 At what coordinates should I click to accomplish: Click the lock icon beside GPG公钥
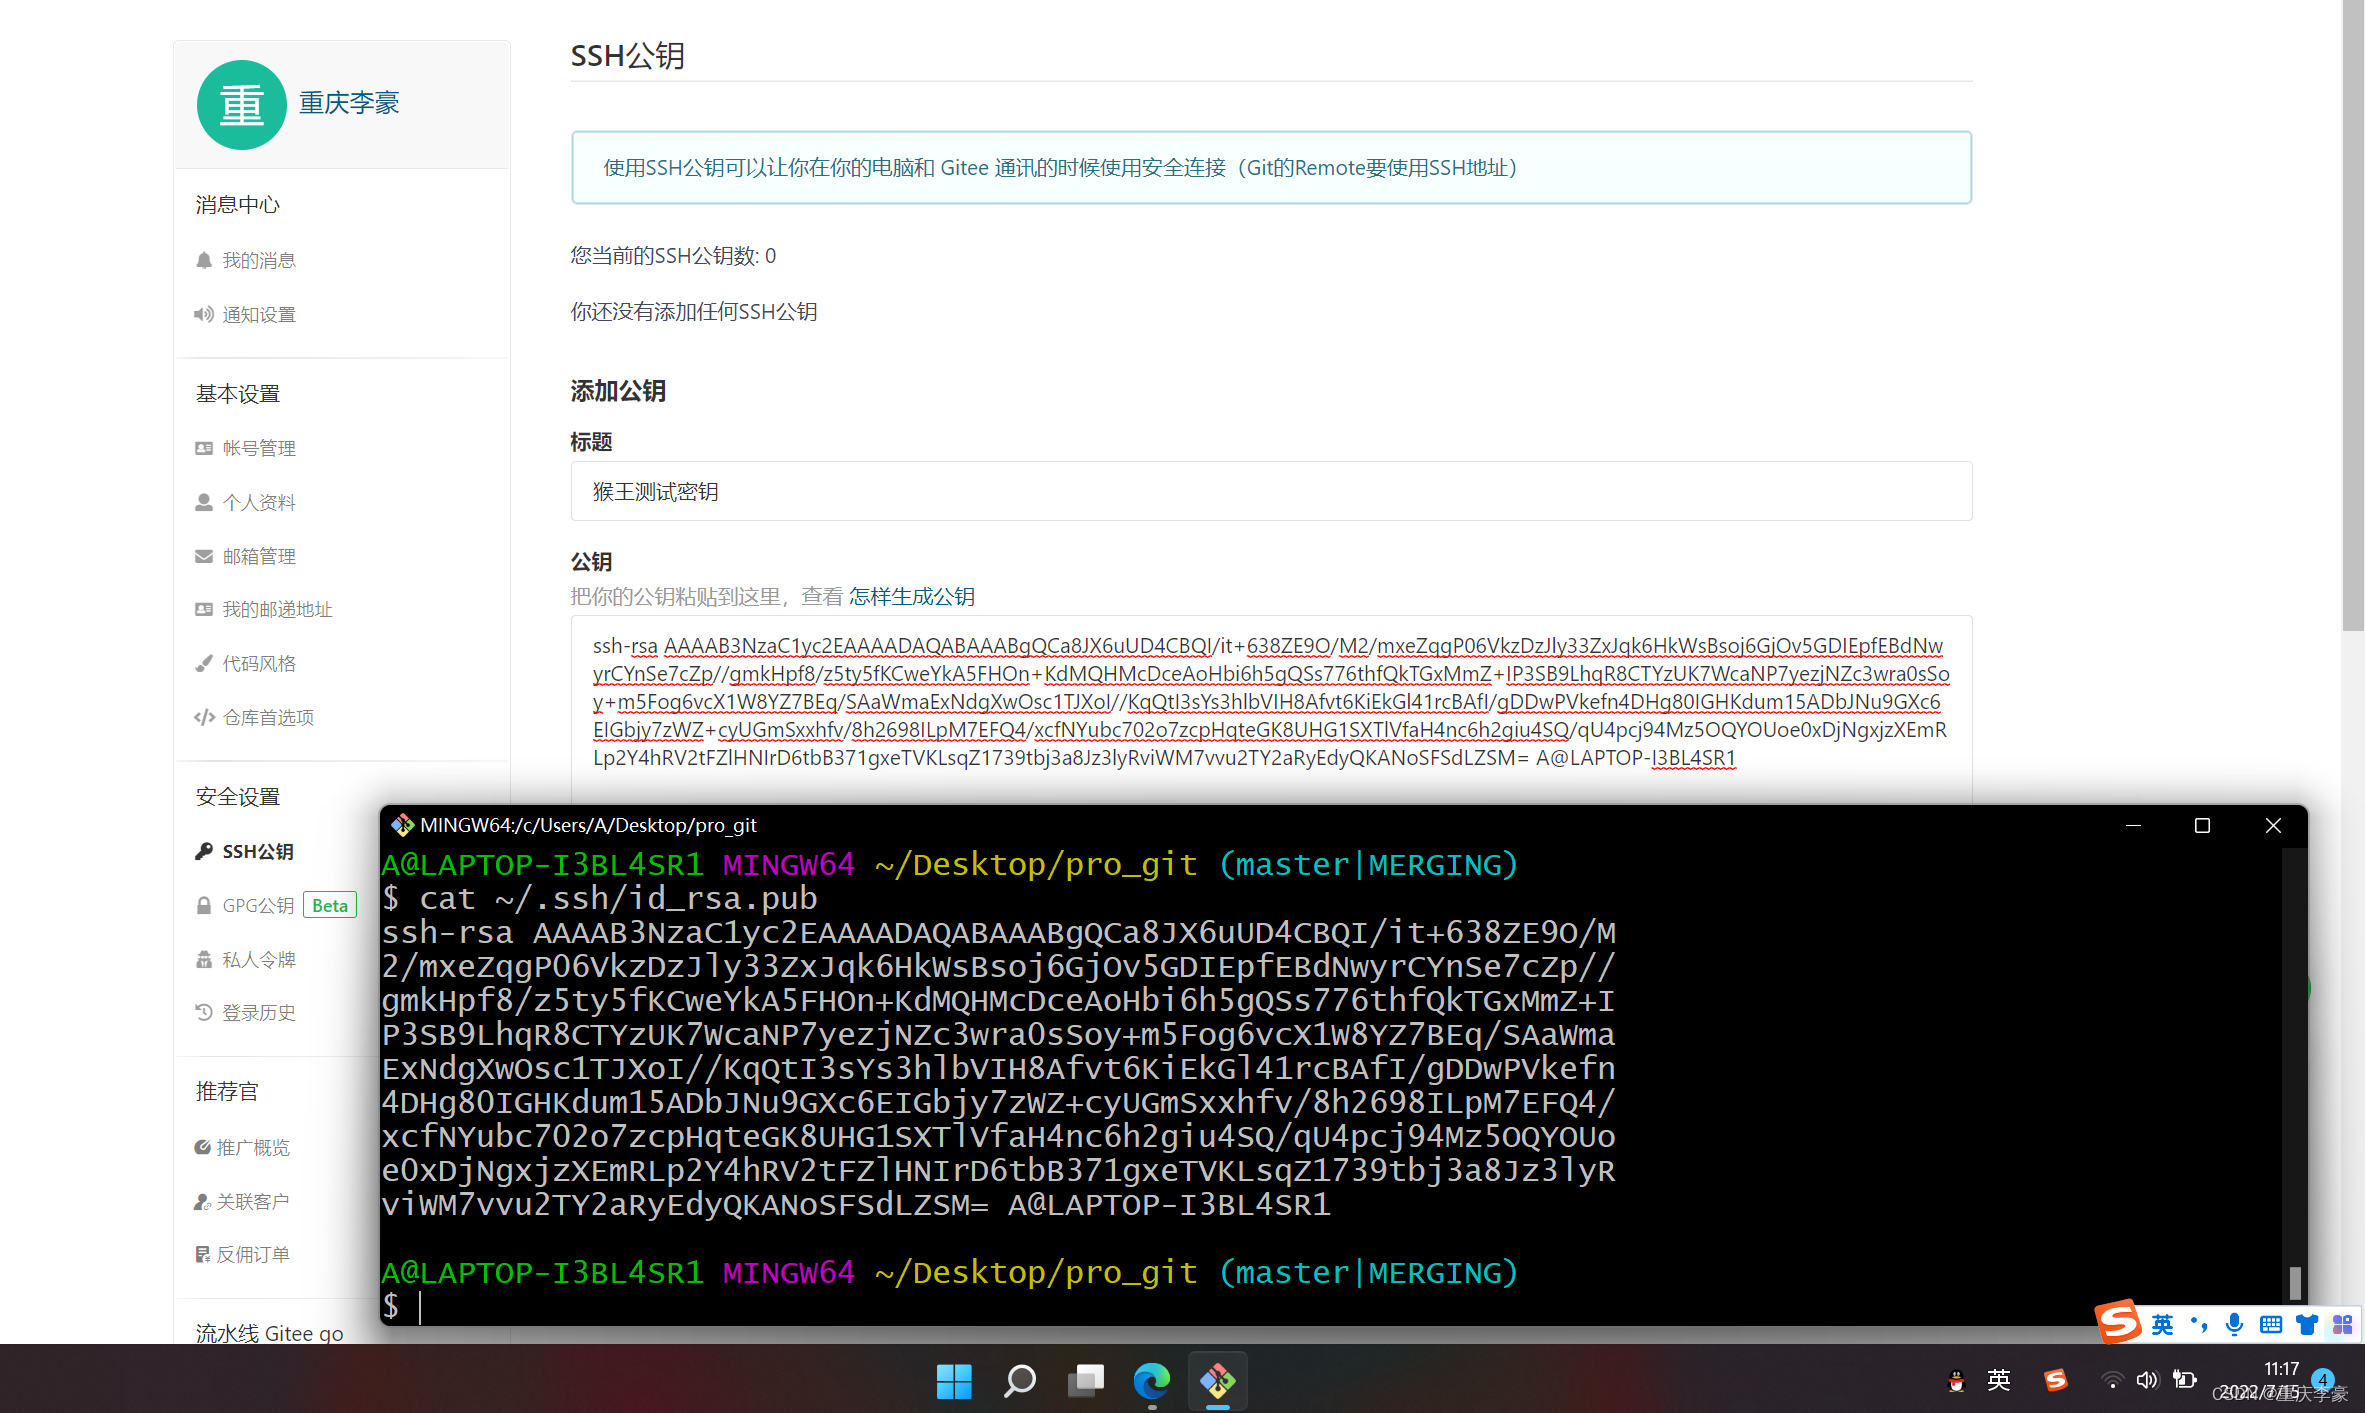tap(204, 905)
